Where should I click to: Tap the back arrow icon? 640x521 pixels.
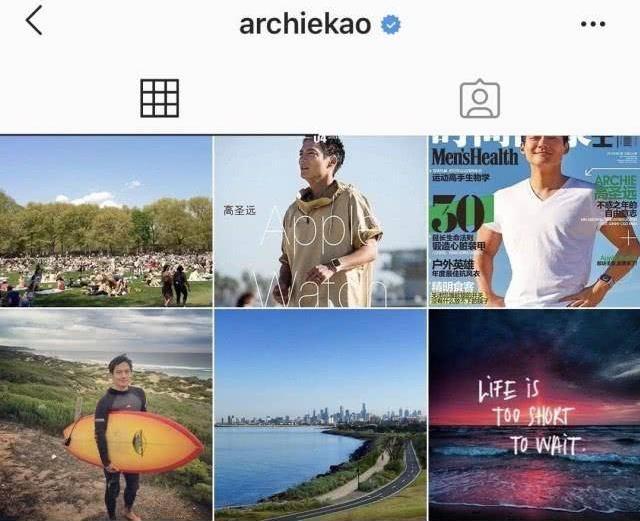[34, 20]
